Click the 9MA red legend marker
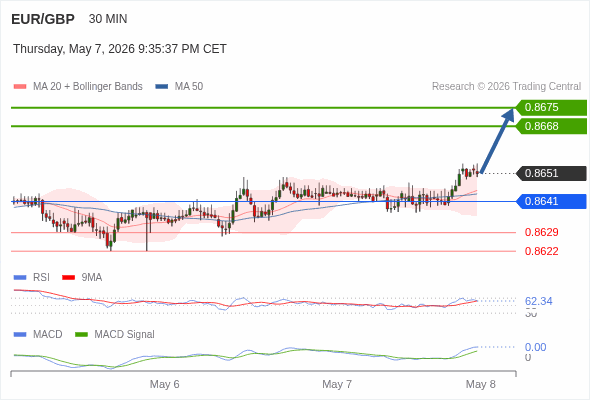590x400 pixels. coord(68,278)
